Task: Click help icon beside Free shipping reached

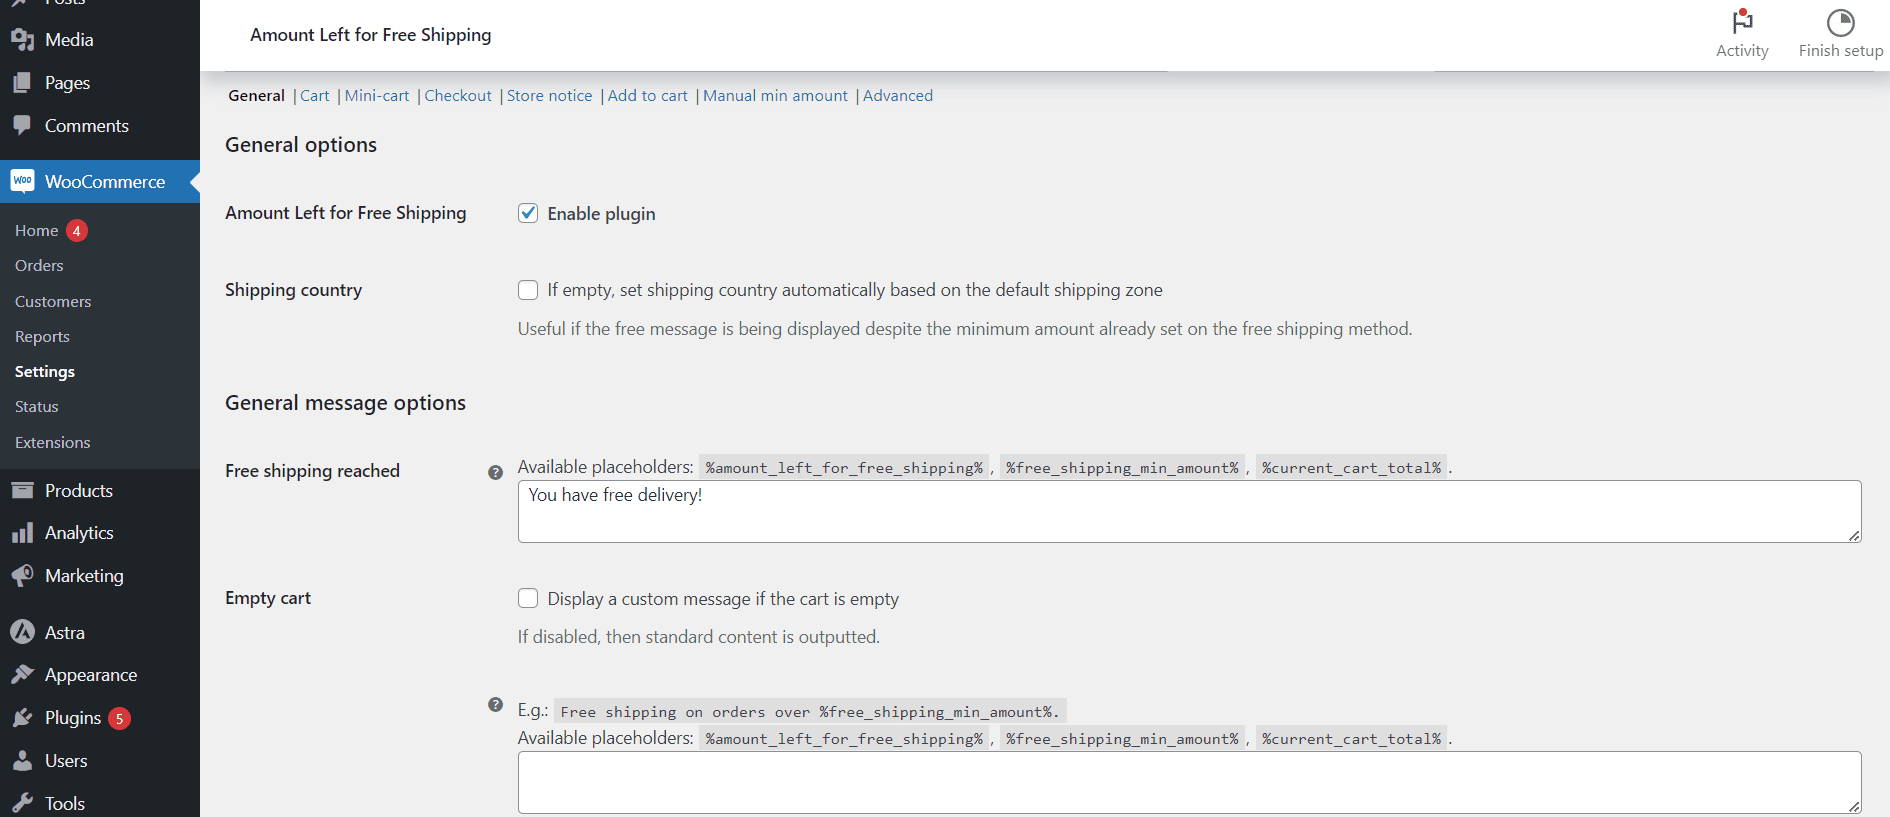Action: click(x=495, y=472)
